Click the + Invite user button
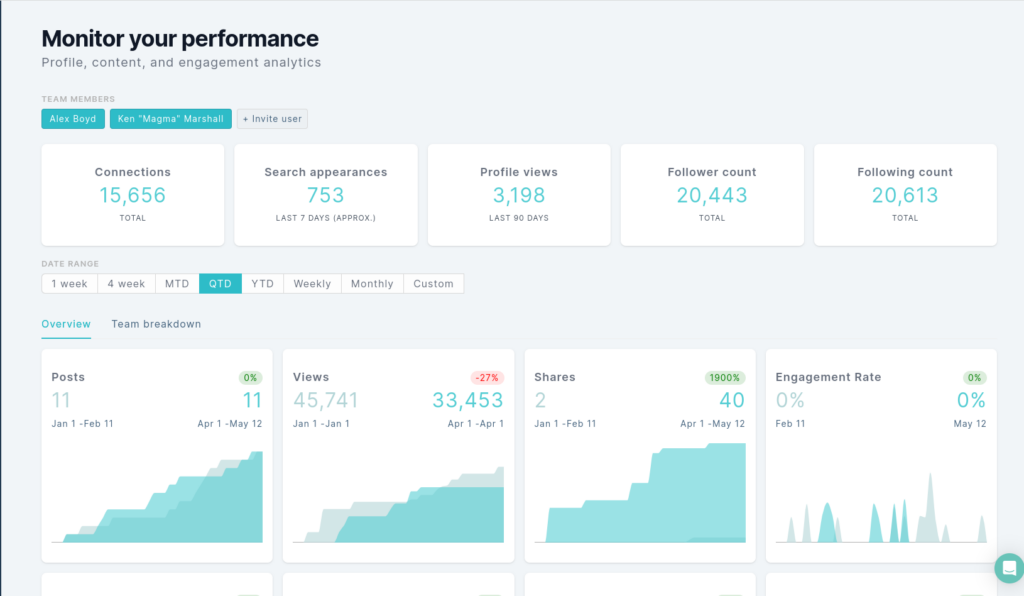Screen dimensions: 1024x596 (272, 119)
